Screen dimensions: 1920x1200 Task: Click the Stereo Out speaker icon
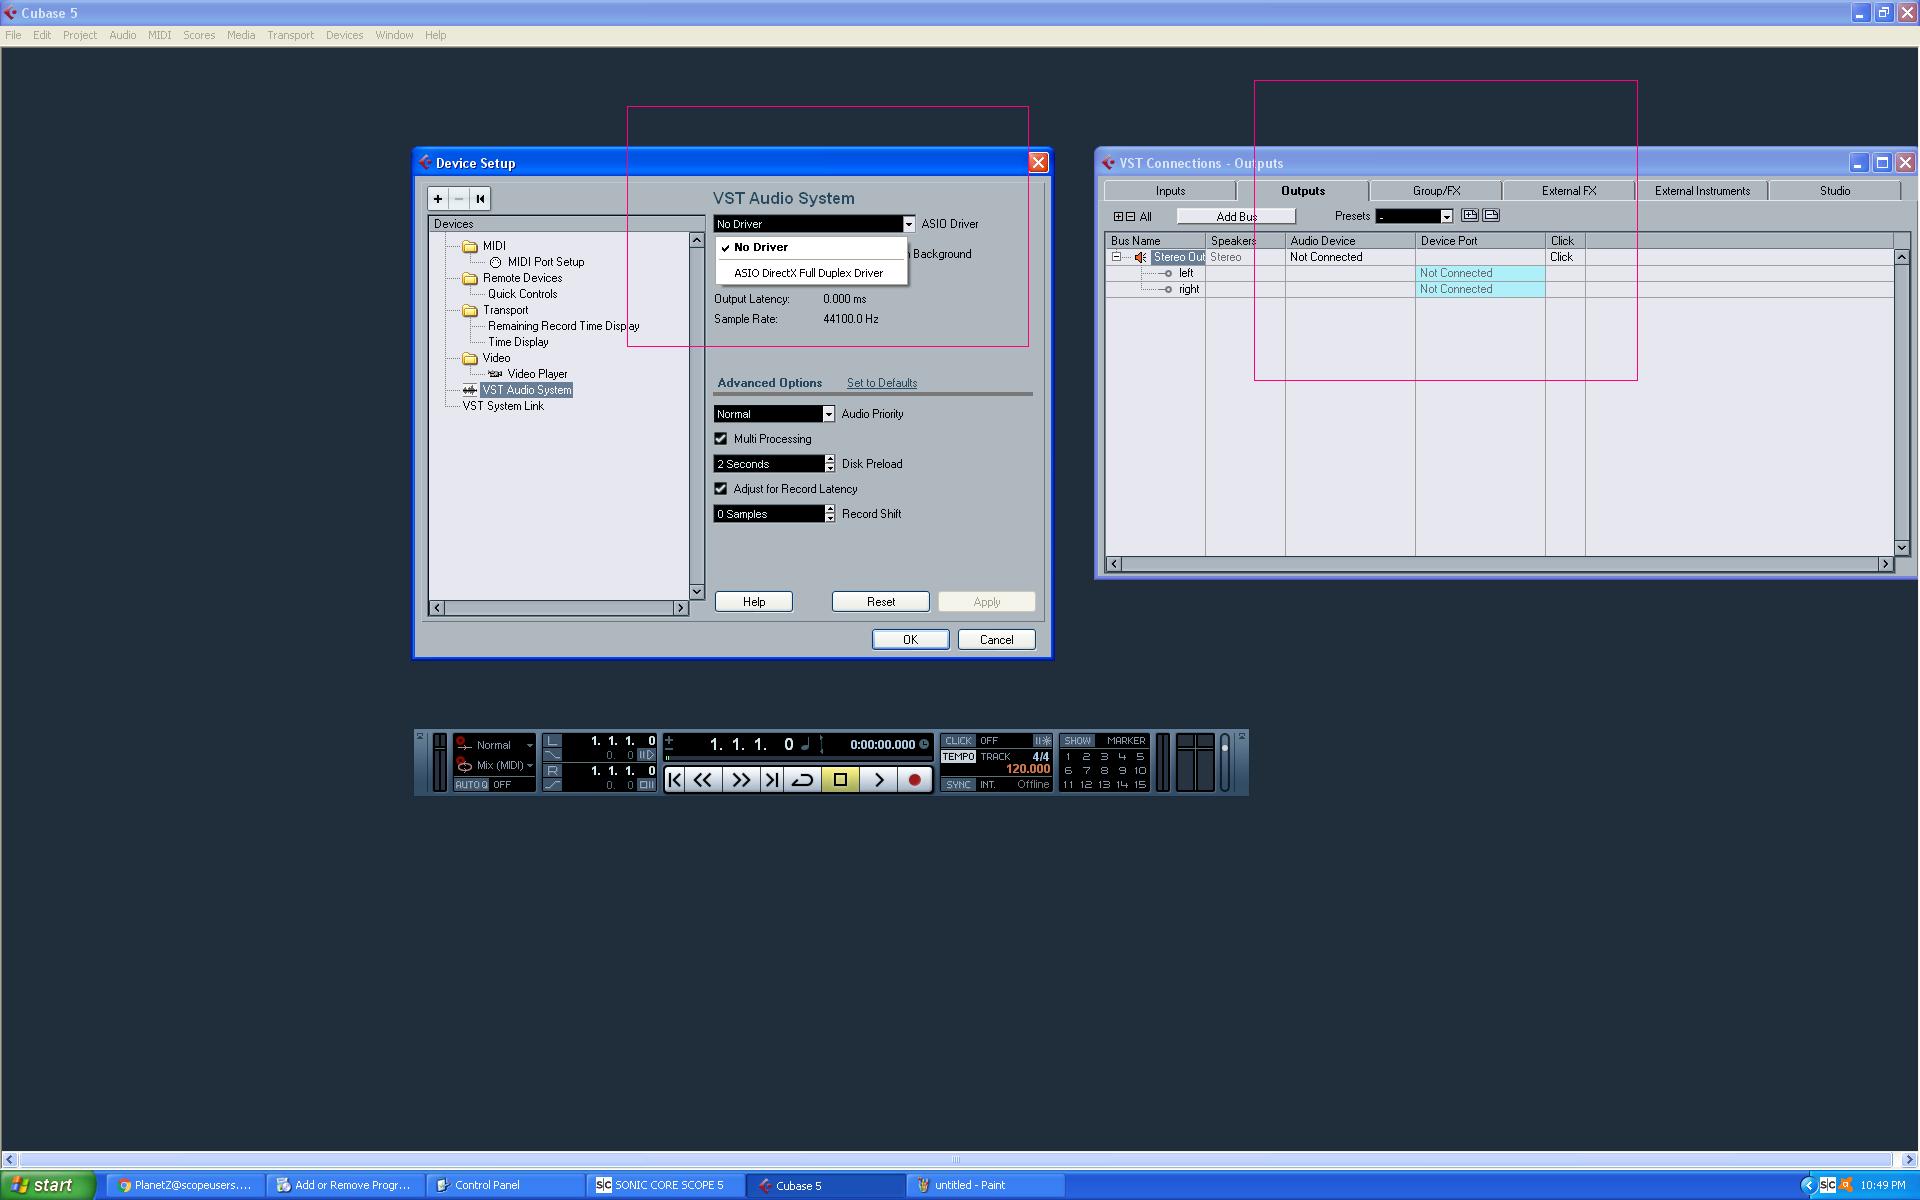[1140, 258]
